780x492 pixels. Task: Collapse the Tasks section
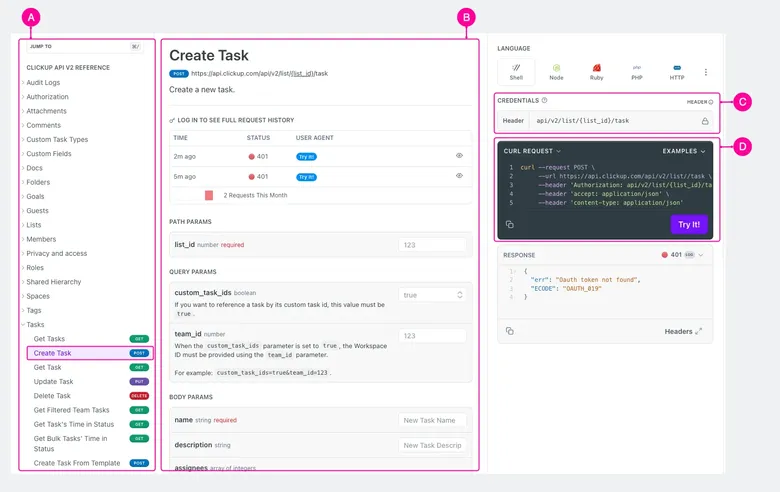[35, 324]
